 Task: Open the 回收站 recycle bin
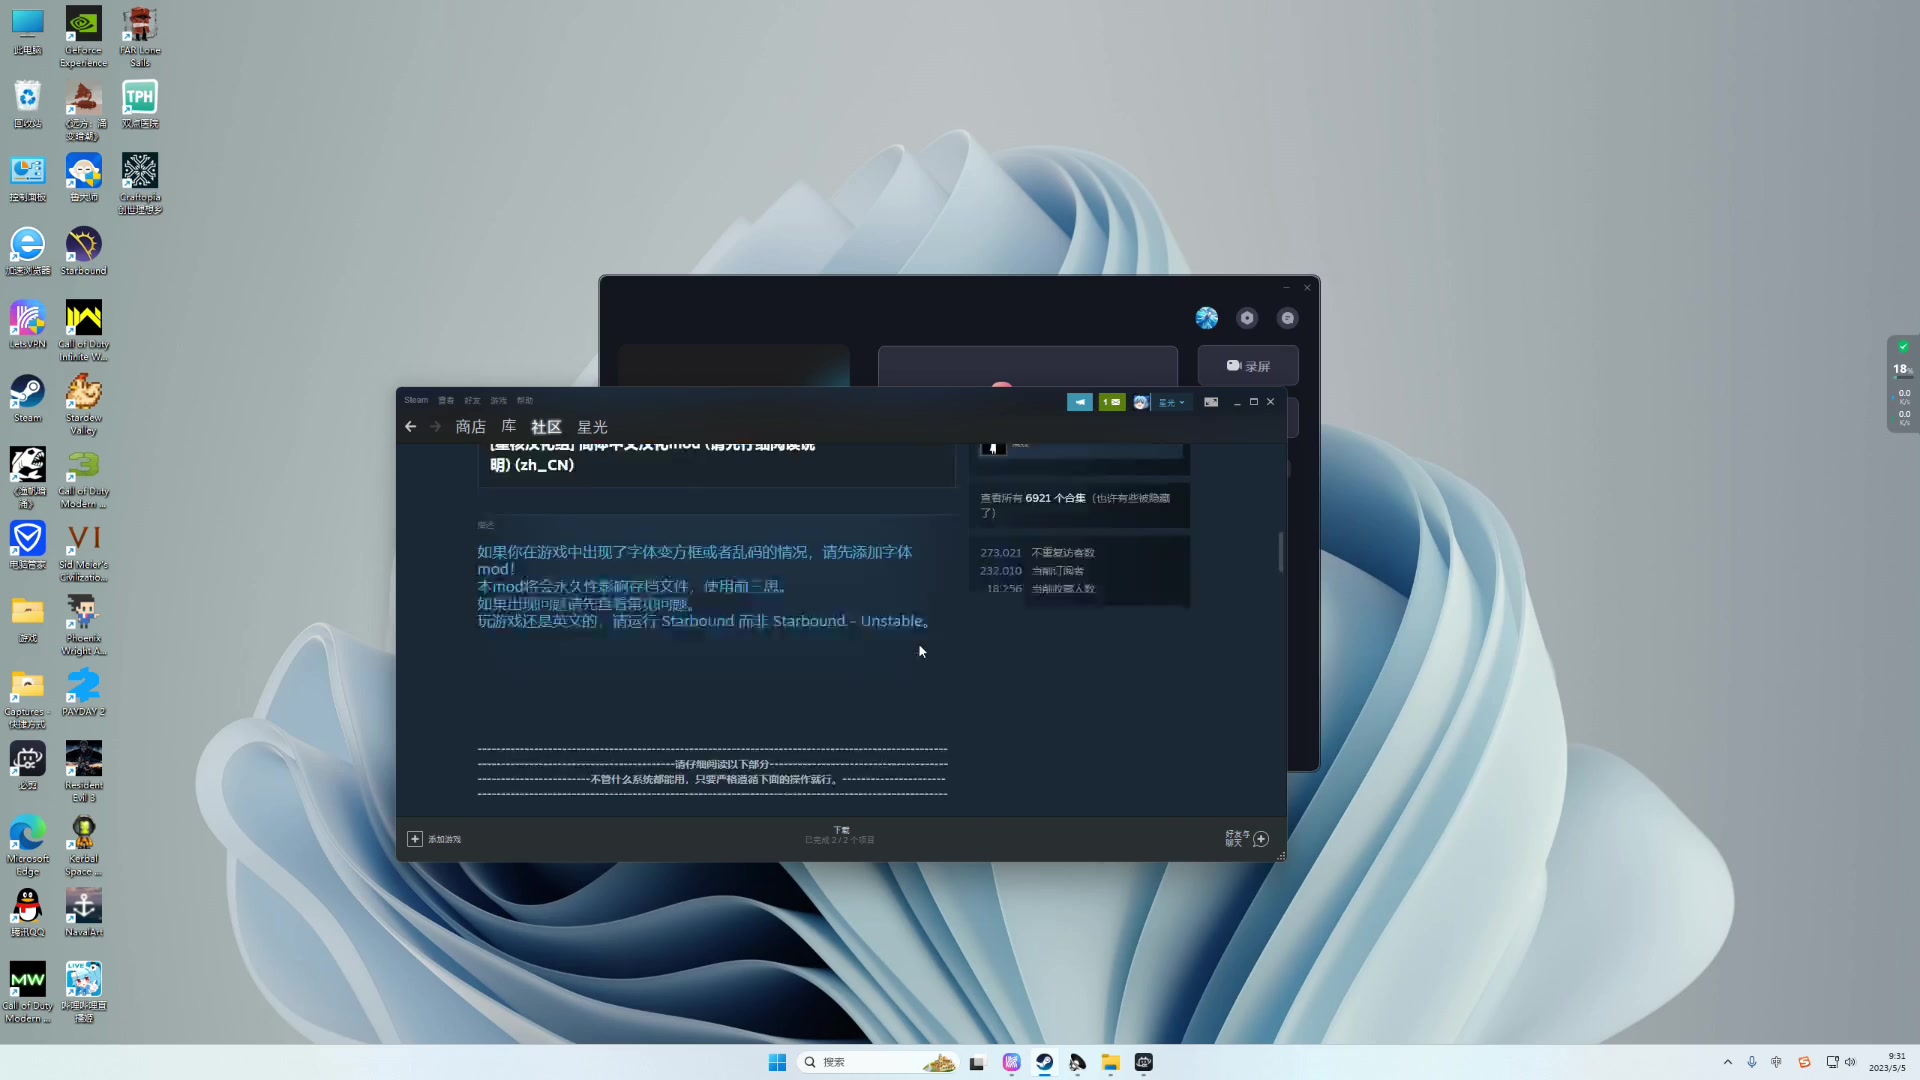coord(27,104)
